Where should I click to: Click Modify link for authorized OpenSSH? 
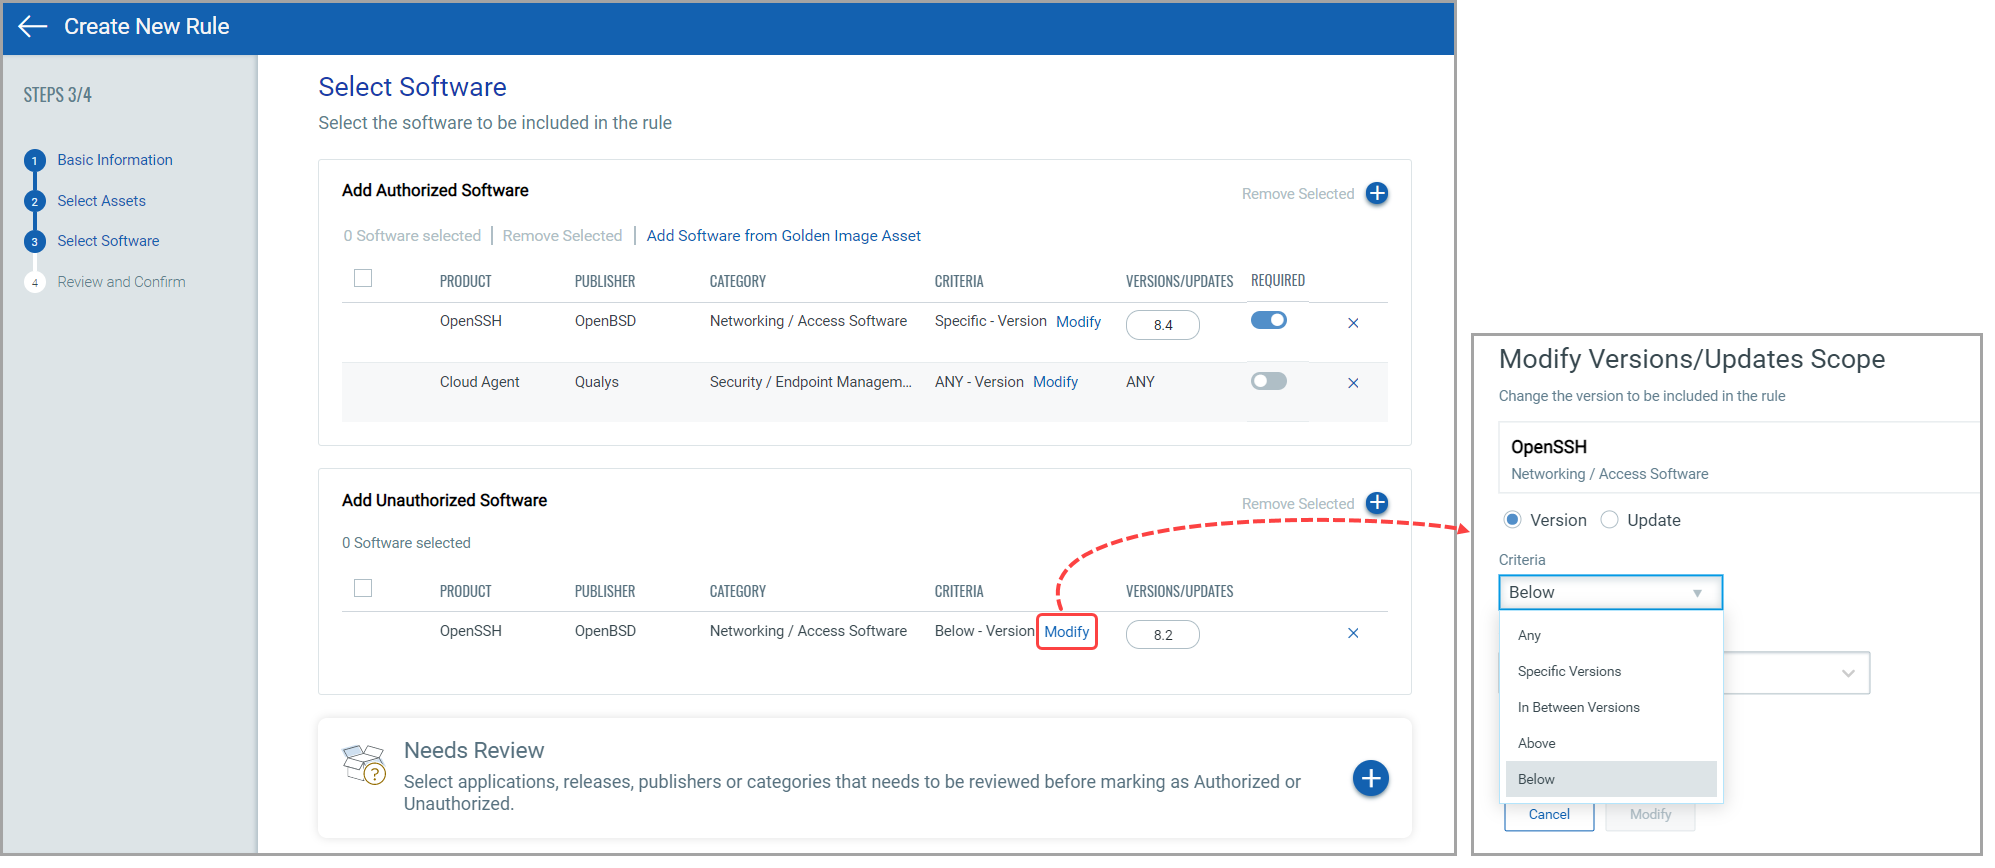pos(1078,322)
